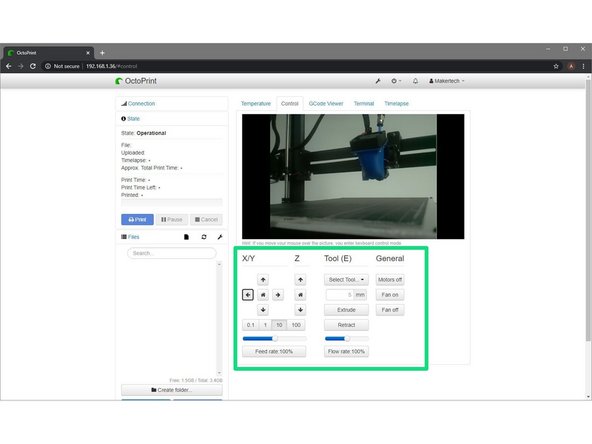
Task: Open Makertech user menu
Action: [447, 81]
